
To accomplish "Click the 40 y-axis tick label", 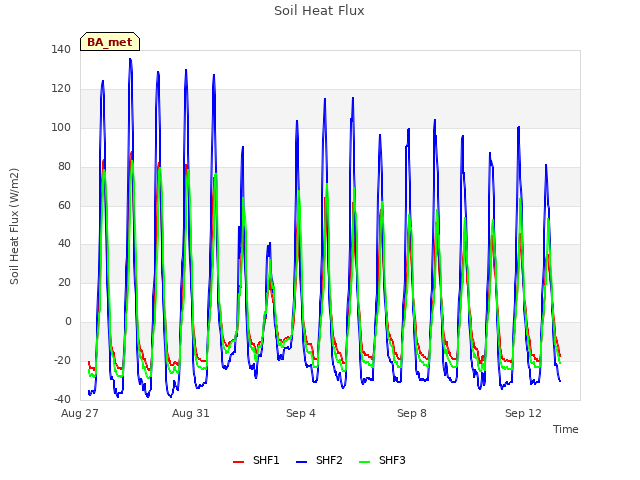I will (64, 244).
